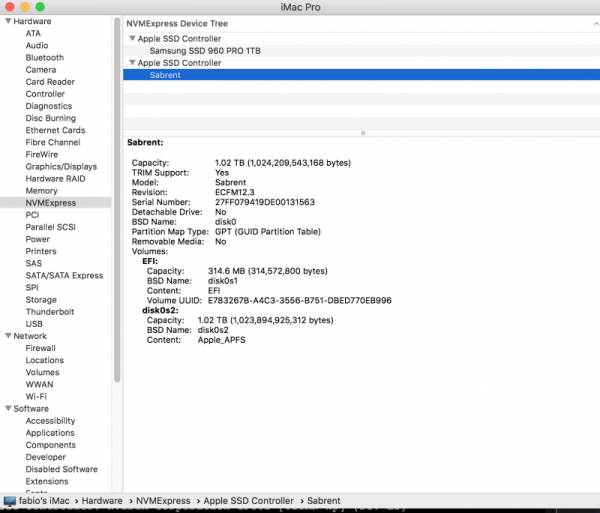The image size is (600, 513).
Task: Select SATA/SATA Express item
Action: [64, 276]
